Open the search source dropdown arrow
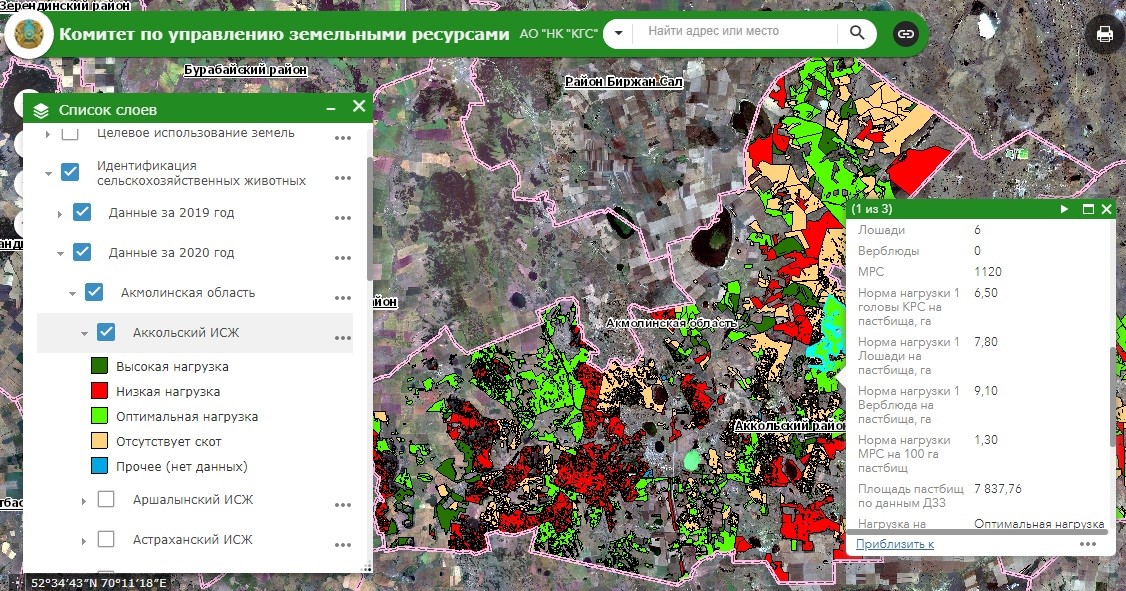Viewport: 1126px width, 591px height. pyautogui.click(x=618, y=33)
